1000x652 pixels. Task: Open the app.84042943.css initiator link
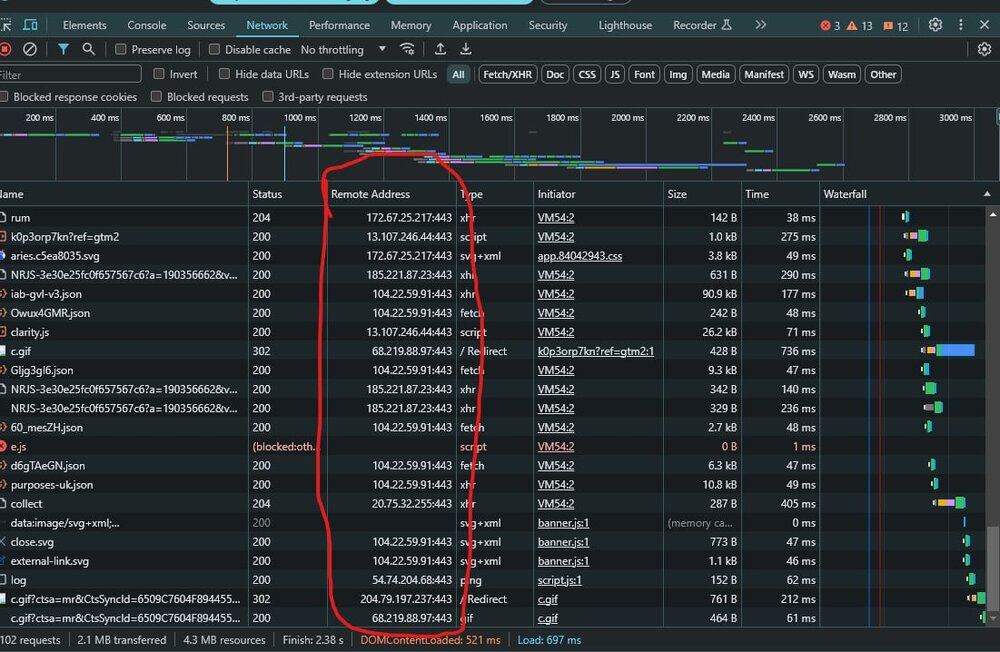point(579,256)
